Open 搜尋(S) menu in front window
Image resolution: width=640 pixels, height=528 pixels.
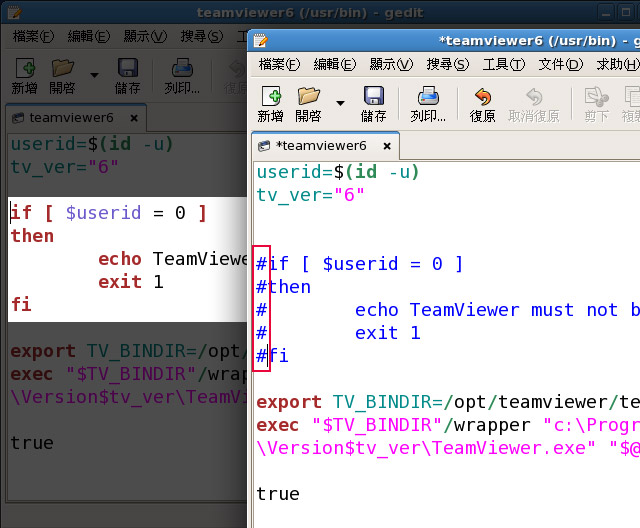point(447,64)
